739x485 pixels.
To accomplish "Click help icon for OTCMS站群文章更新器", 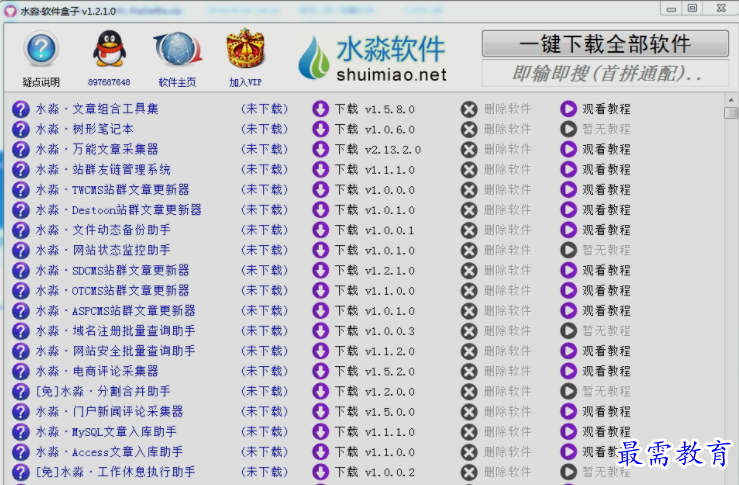I will pyautogui.click(x=21, y=291).
